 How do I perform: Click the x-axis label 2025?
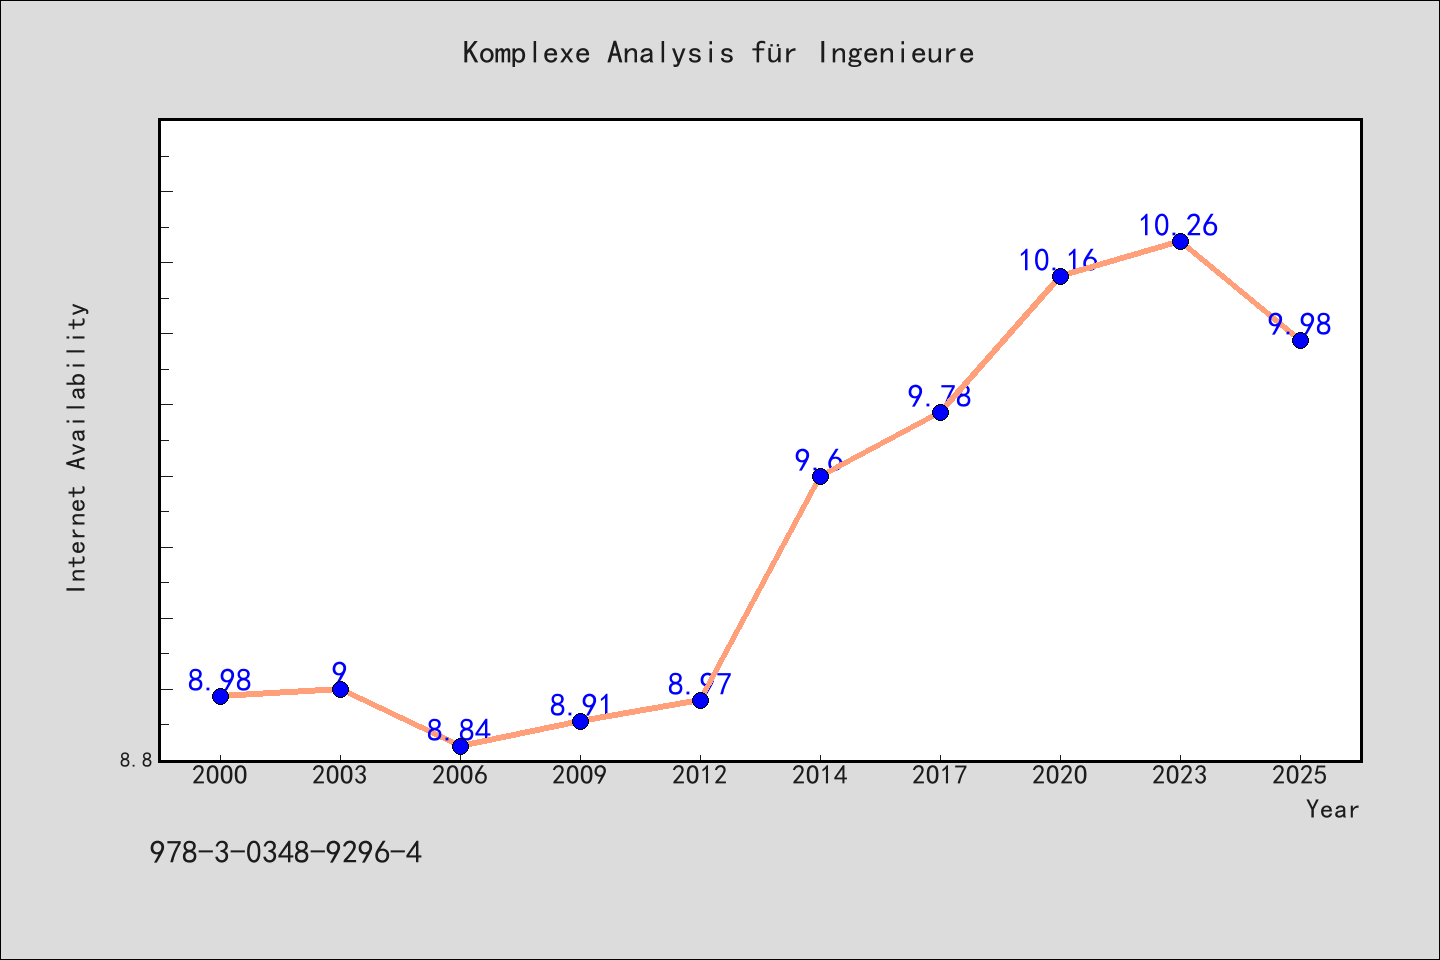[1300, 775]
